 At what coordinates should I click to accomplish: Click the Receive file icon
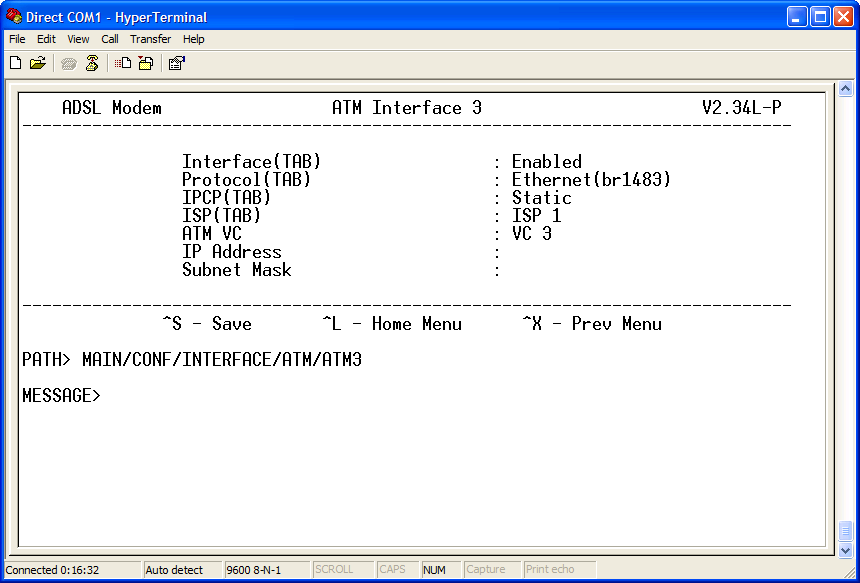pos(144,62)
